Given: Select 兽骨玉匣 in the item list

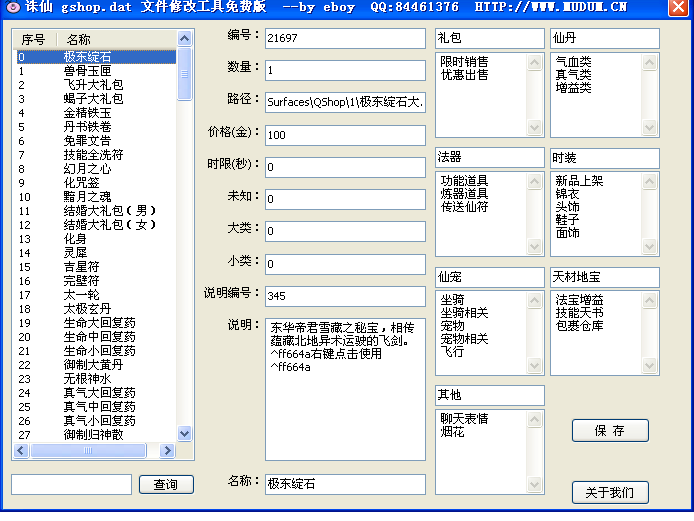Looking at the screenshot, I should (87, 71).
